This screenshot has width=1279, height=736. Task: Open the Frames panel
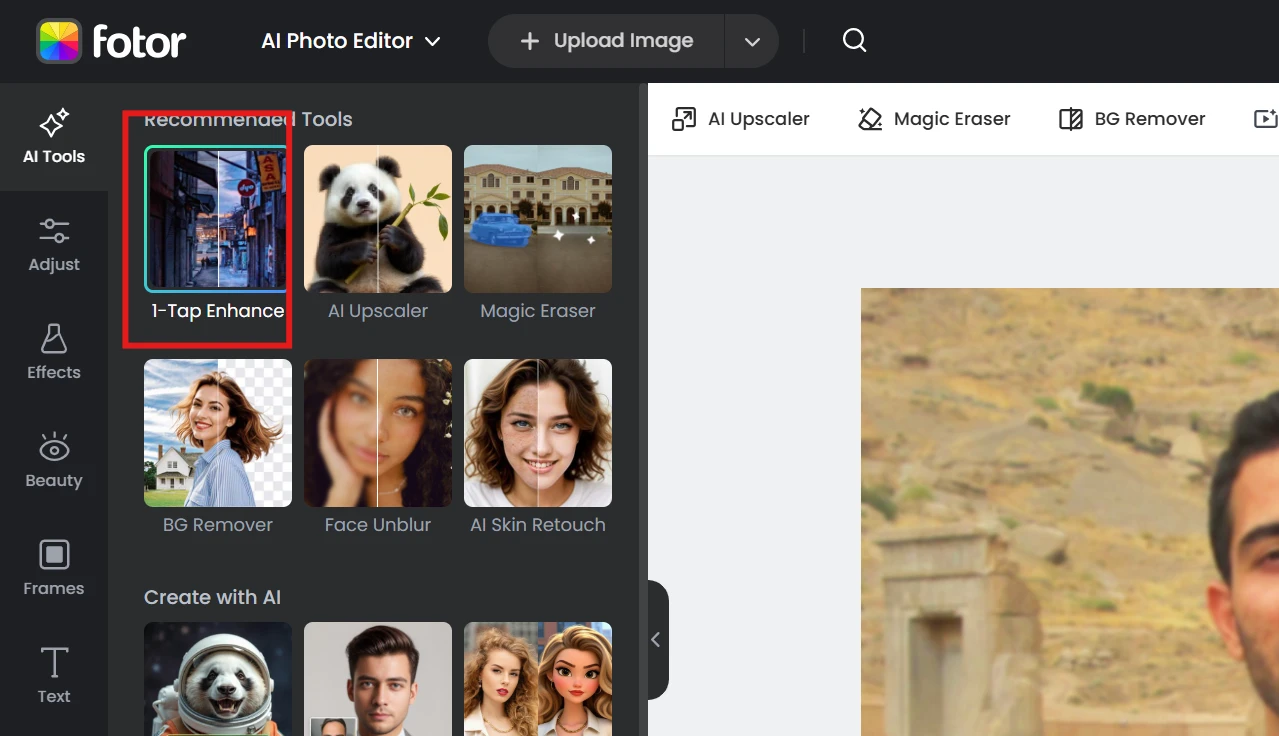(x=54, y=568)
